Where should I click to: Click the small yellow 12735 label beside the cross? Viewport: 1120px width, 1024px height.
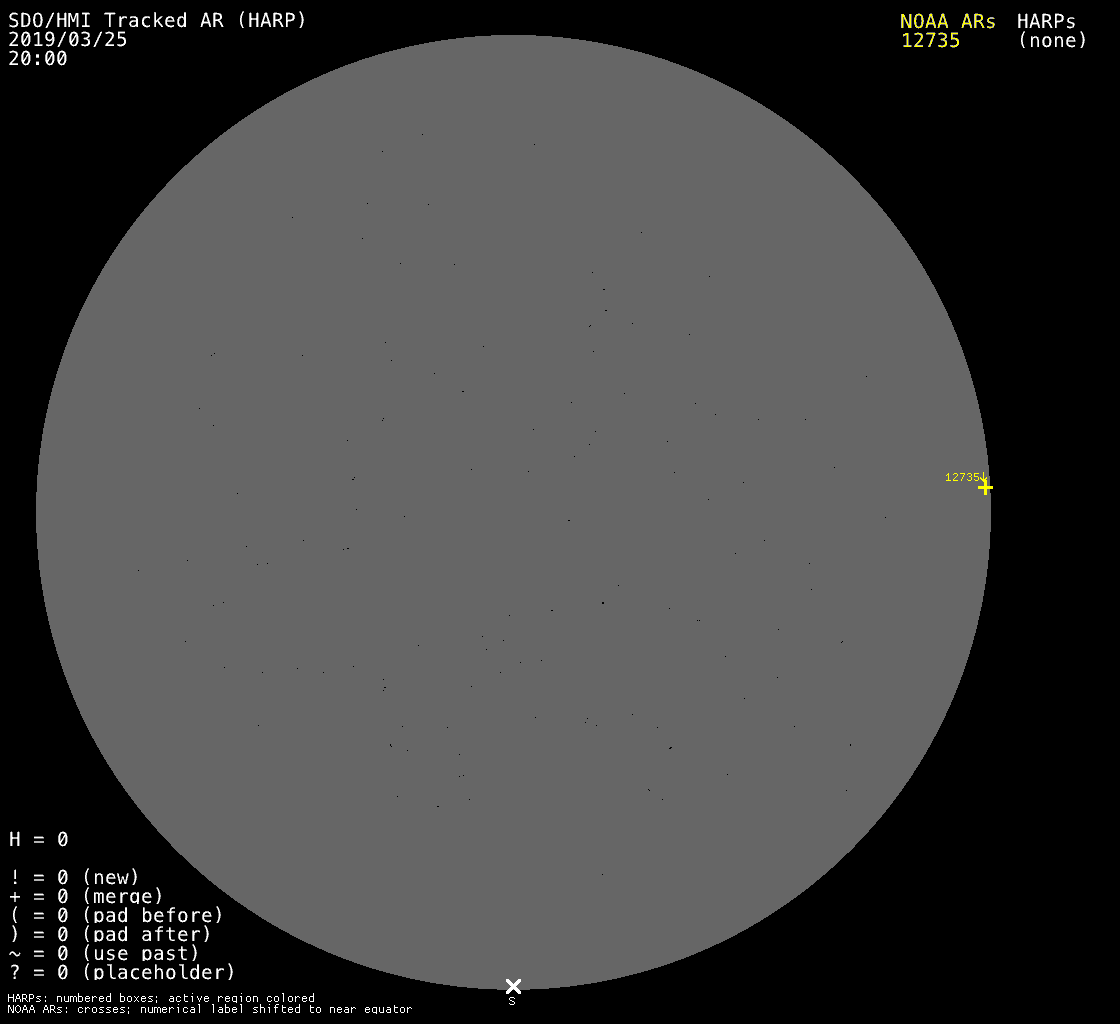962,477
